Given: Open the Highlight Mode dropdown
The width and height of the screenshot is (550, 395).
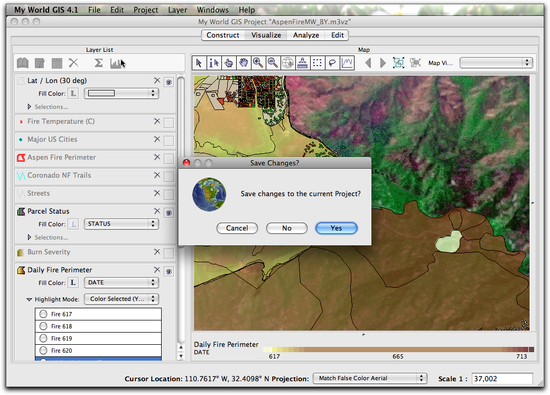Looking at the screenshot, I should [121, 299].
